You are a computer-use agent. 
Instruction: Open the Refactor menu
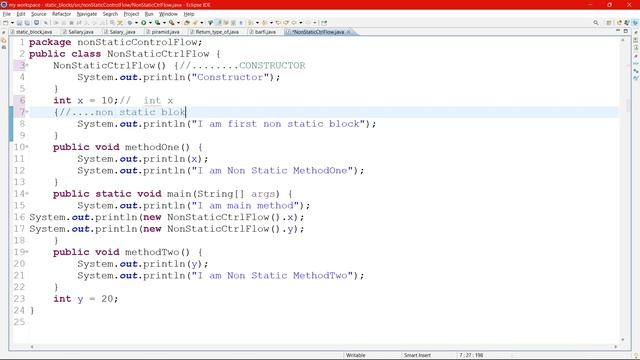pyautogui.click(x=62, y=14)
